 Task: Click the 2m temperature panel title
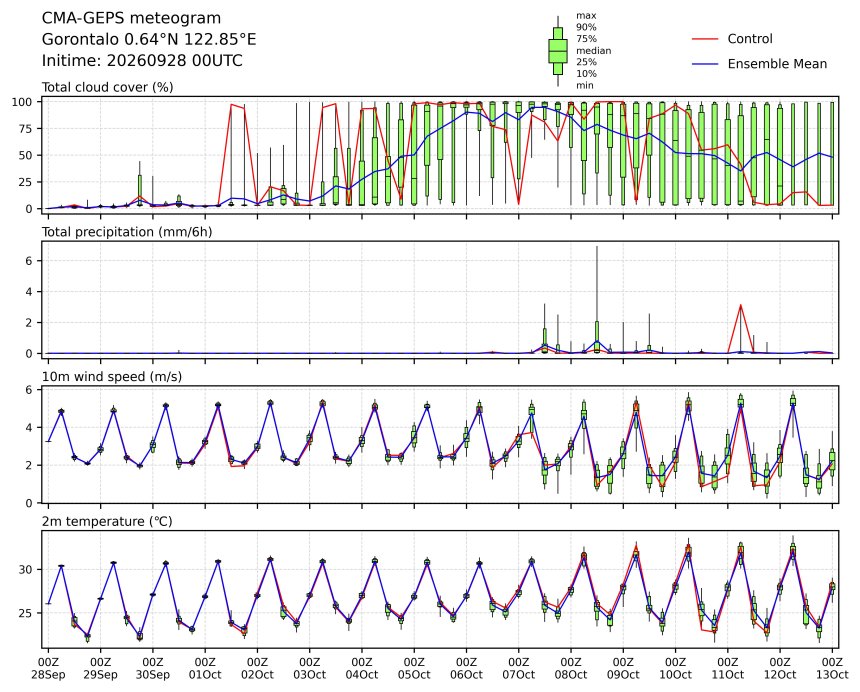pyautogui.click(x=107, y=521)
